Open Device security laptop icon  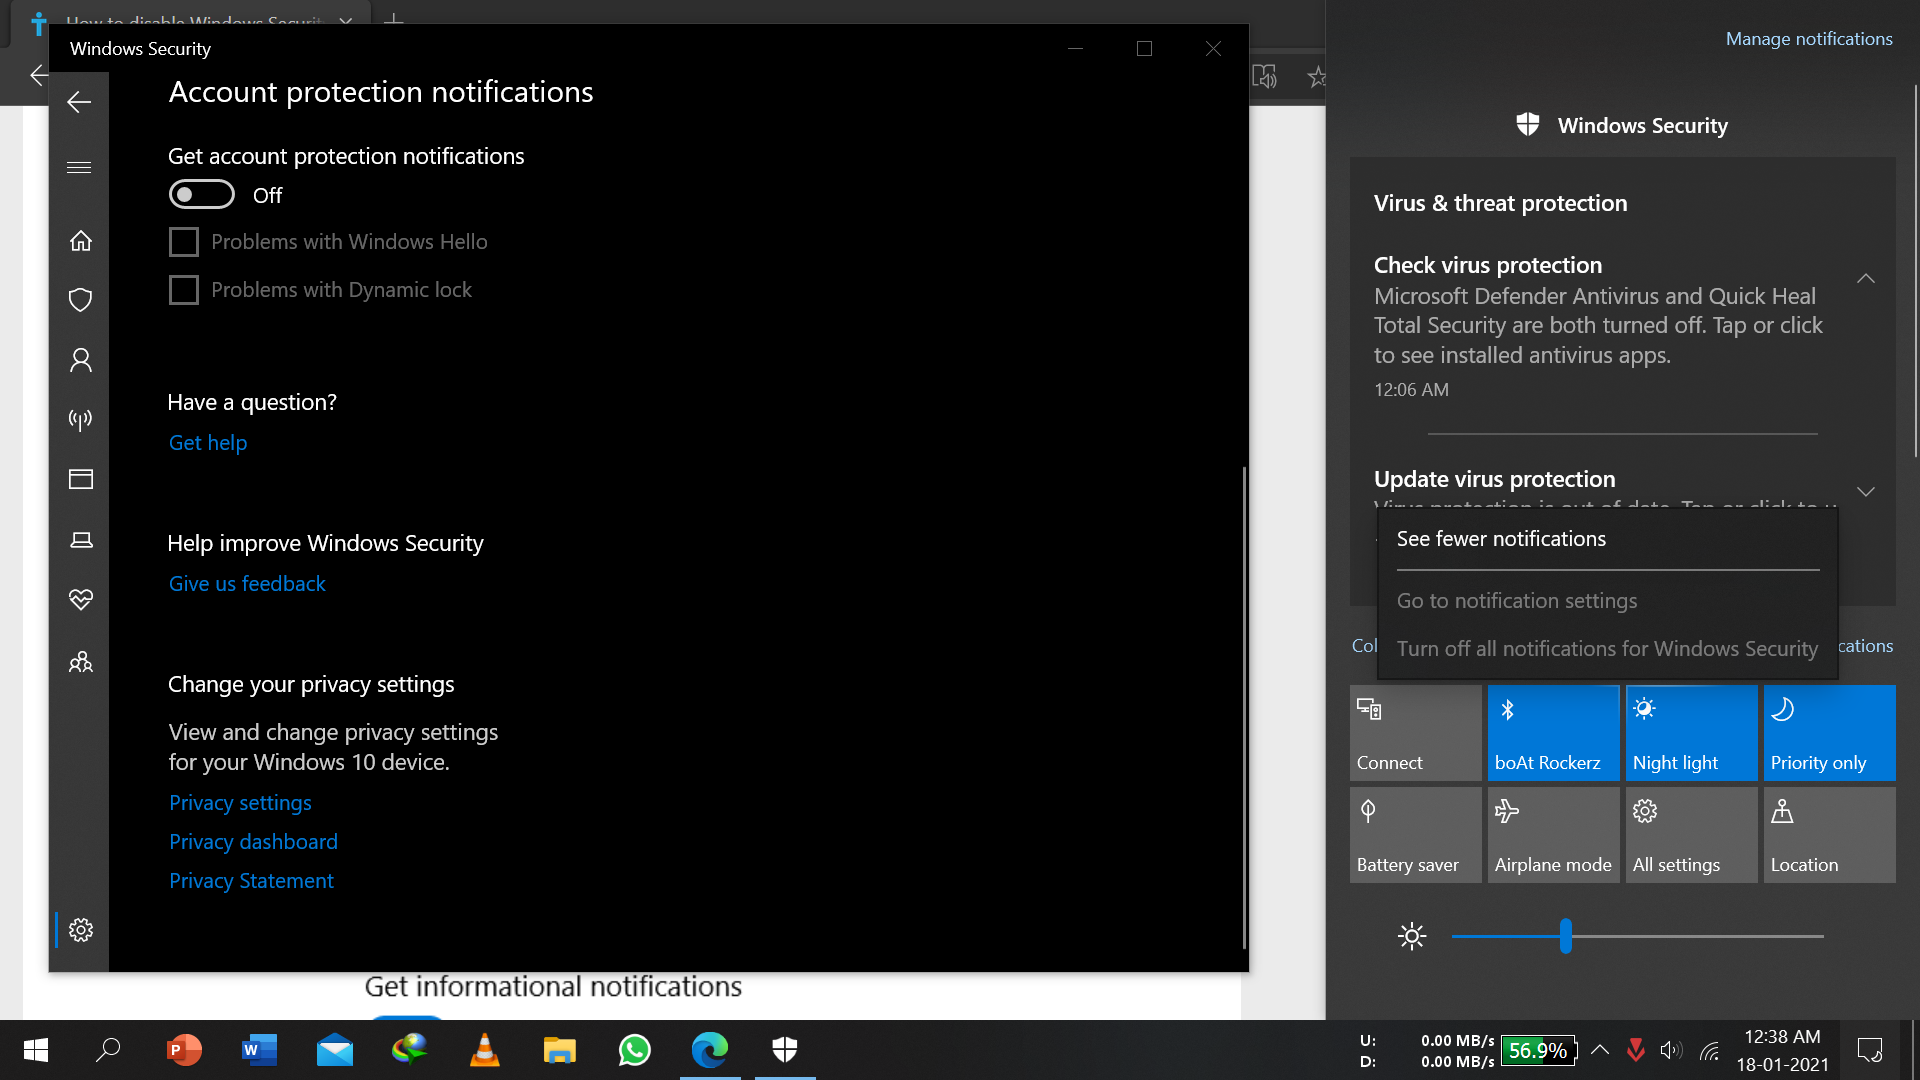80,540
